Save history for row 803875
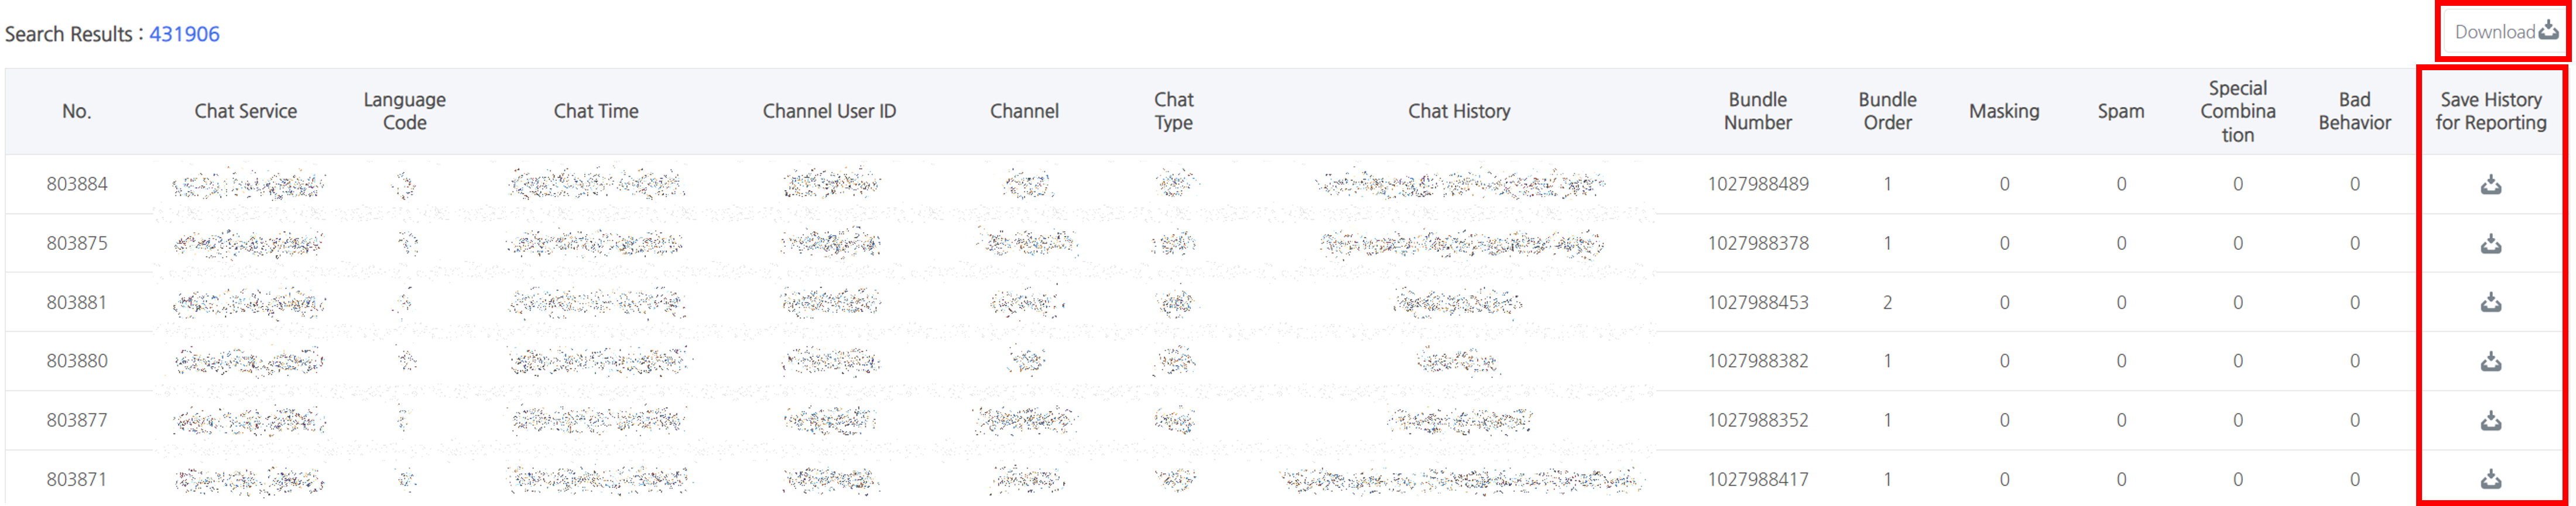Viewport: 2576px width, 506px height. (x=2490, y=244)
